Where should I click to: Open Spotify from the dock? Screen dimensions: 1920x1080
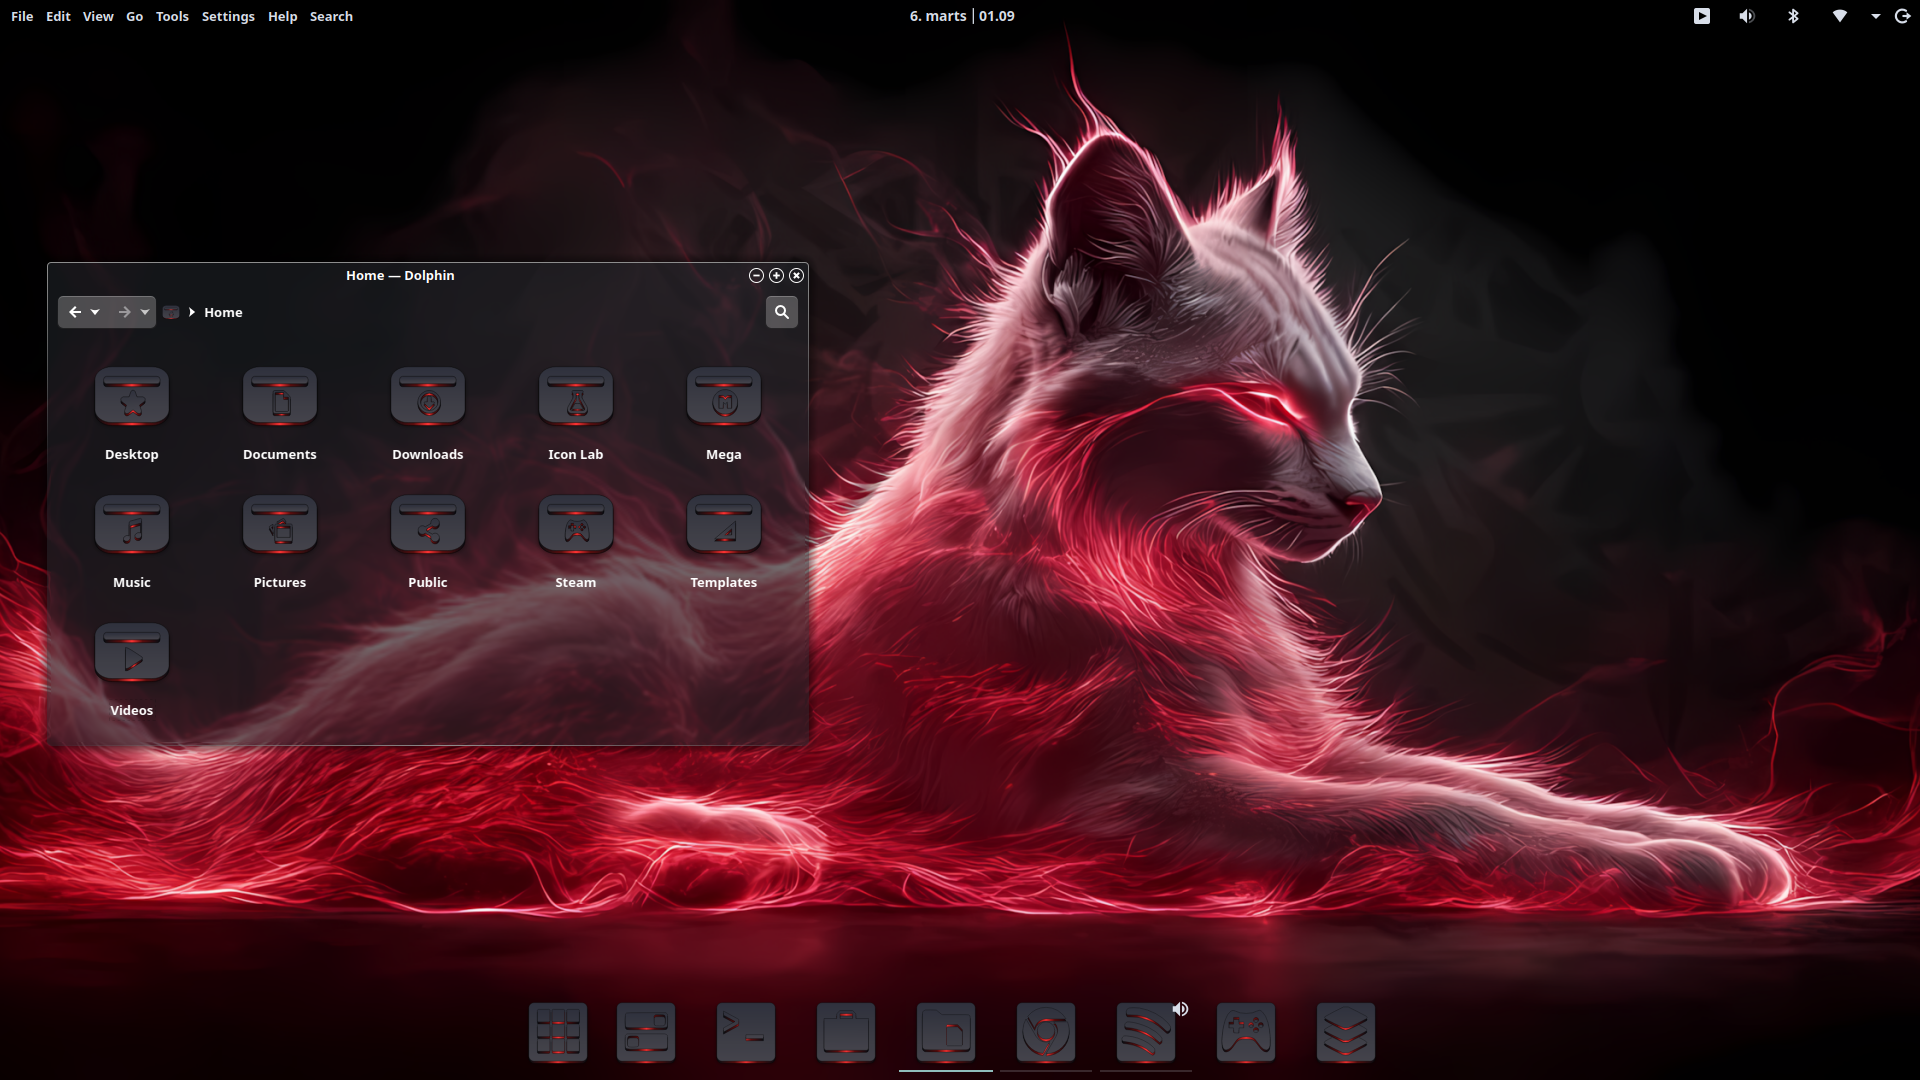(1143, 1034)
